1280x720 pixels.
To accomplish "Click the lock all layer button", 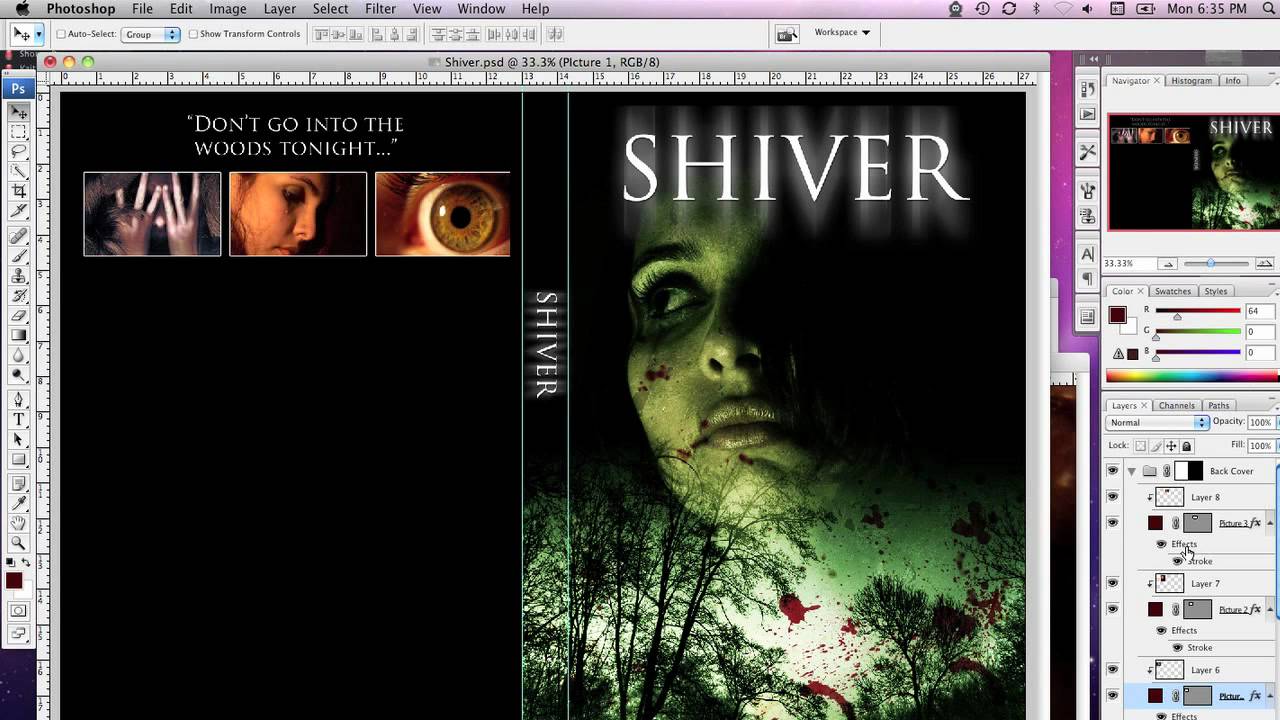I will (x=1187, y=446).
